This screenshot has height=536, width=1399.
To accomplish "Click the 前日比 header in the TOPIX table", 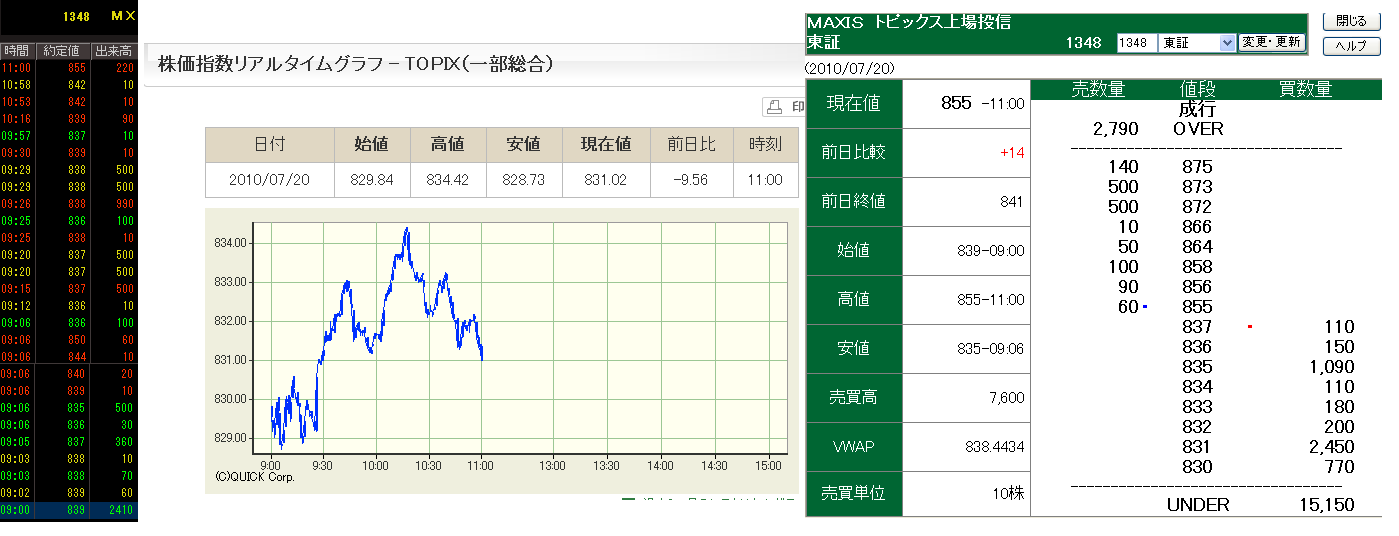I will [x=691, y=145].
